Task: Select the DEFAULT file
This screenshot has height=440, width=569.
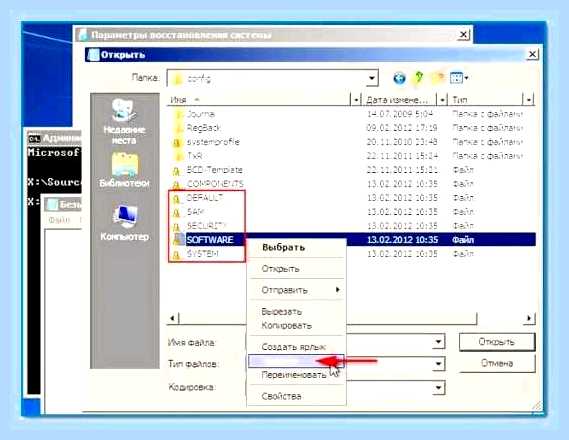Action: point(205,198)
